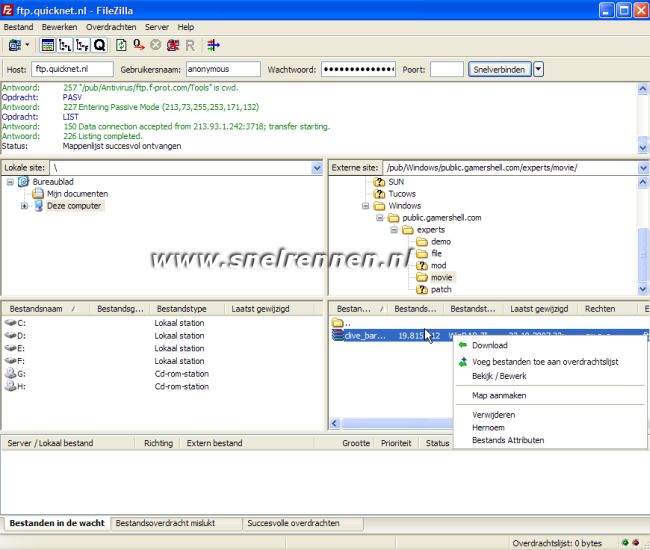Select the SUN remote folder

coord(396,182)
